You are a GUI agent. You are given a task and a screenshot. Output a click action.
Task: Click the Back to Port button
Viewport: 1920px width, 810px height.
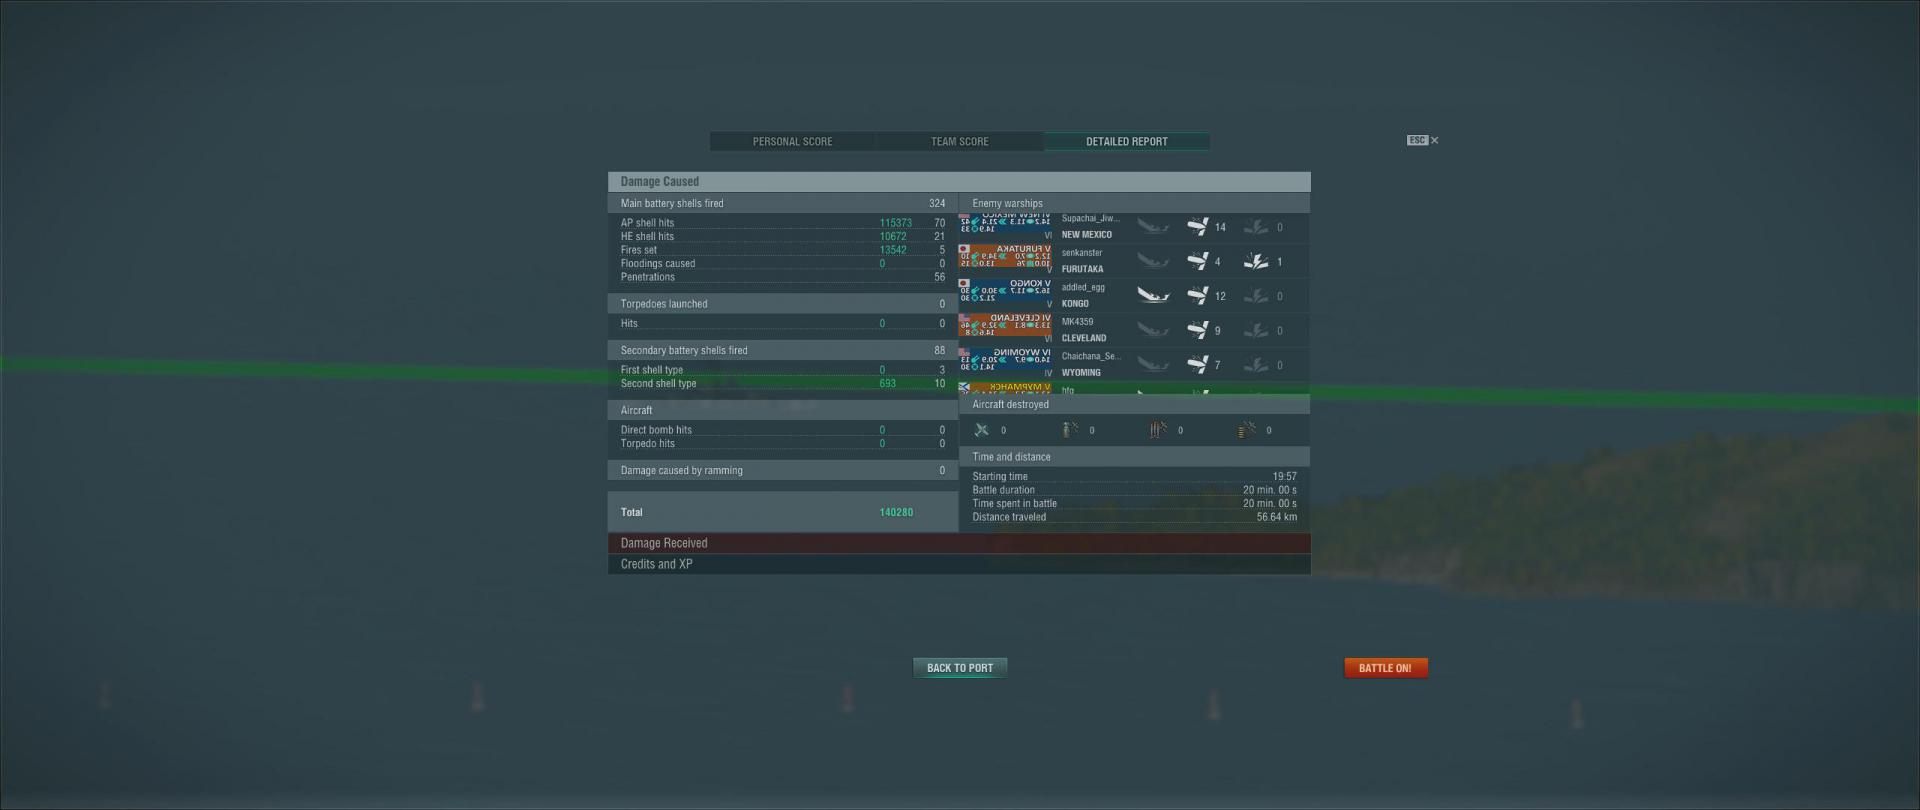tap(960, 668)
